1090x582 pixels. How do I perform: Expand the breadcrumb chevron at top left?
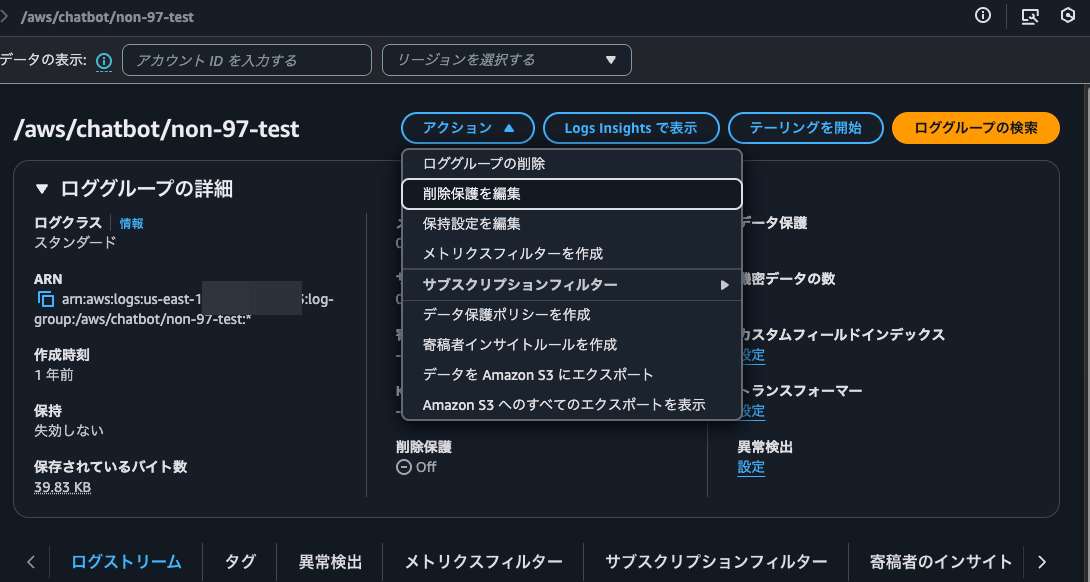point(12,16)
